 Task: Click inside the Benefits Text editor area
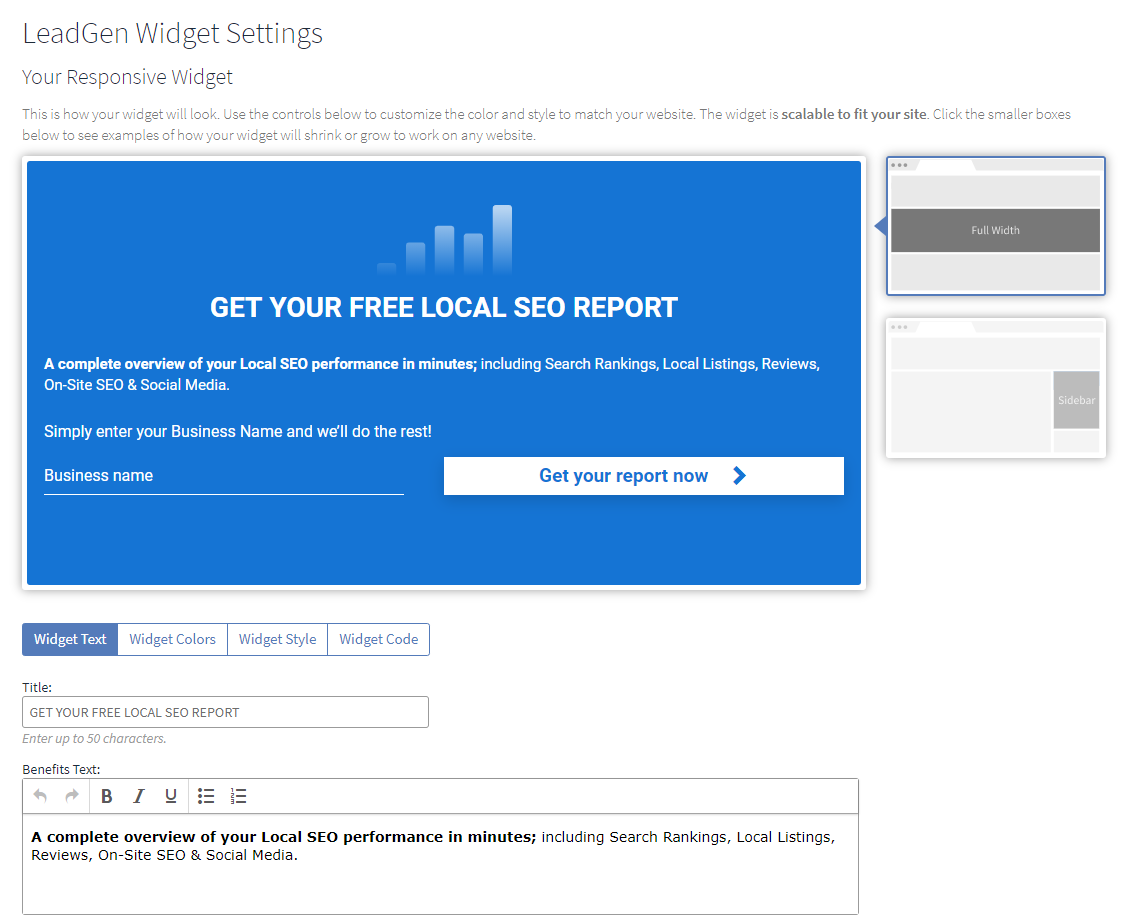coord(440,864)
